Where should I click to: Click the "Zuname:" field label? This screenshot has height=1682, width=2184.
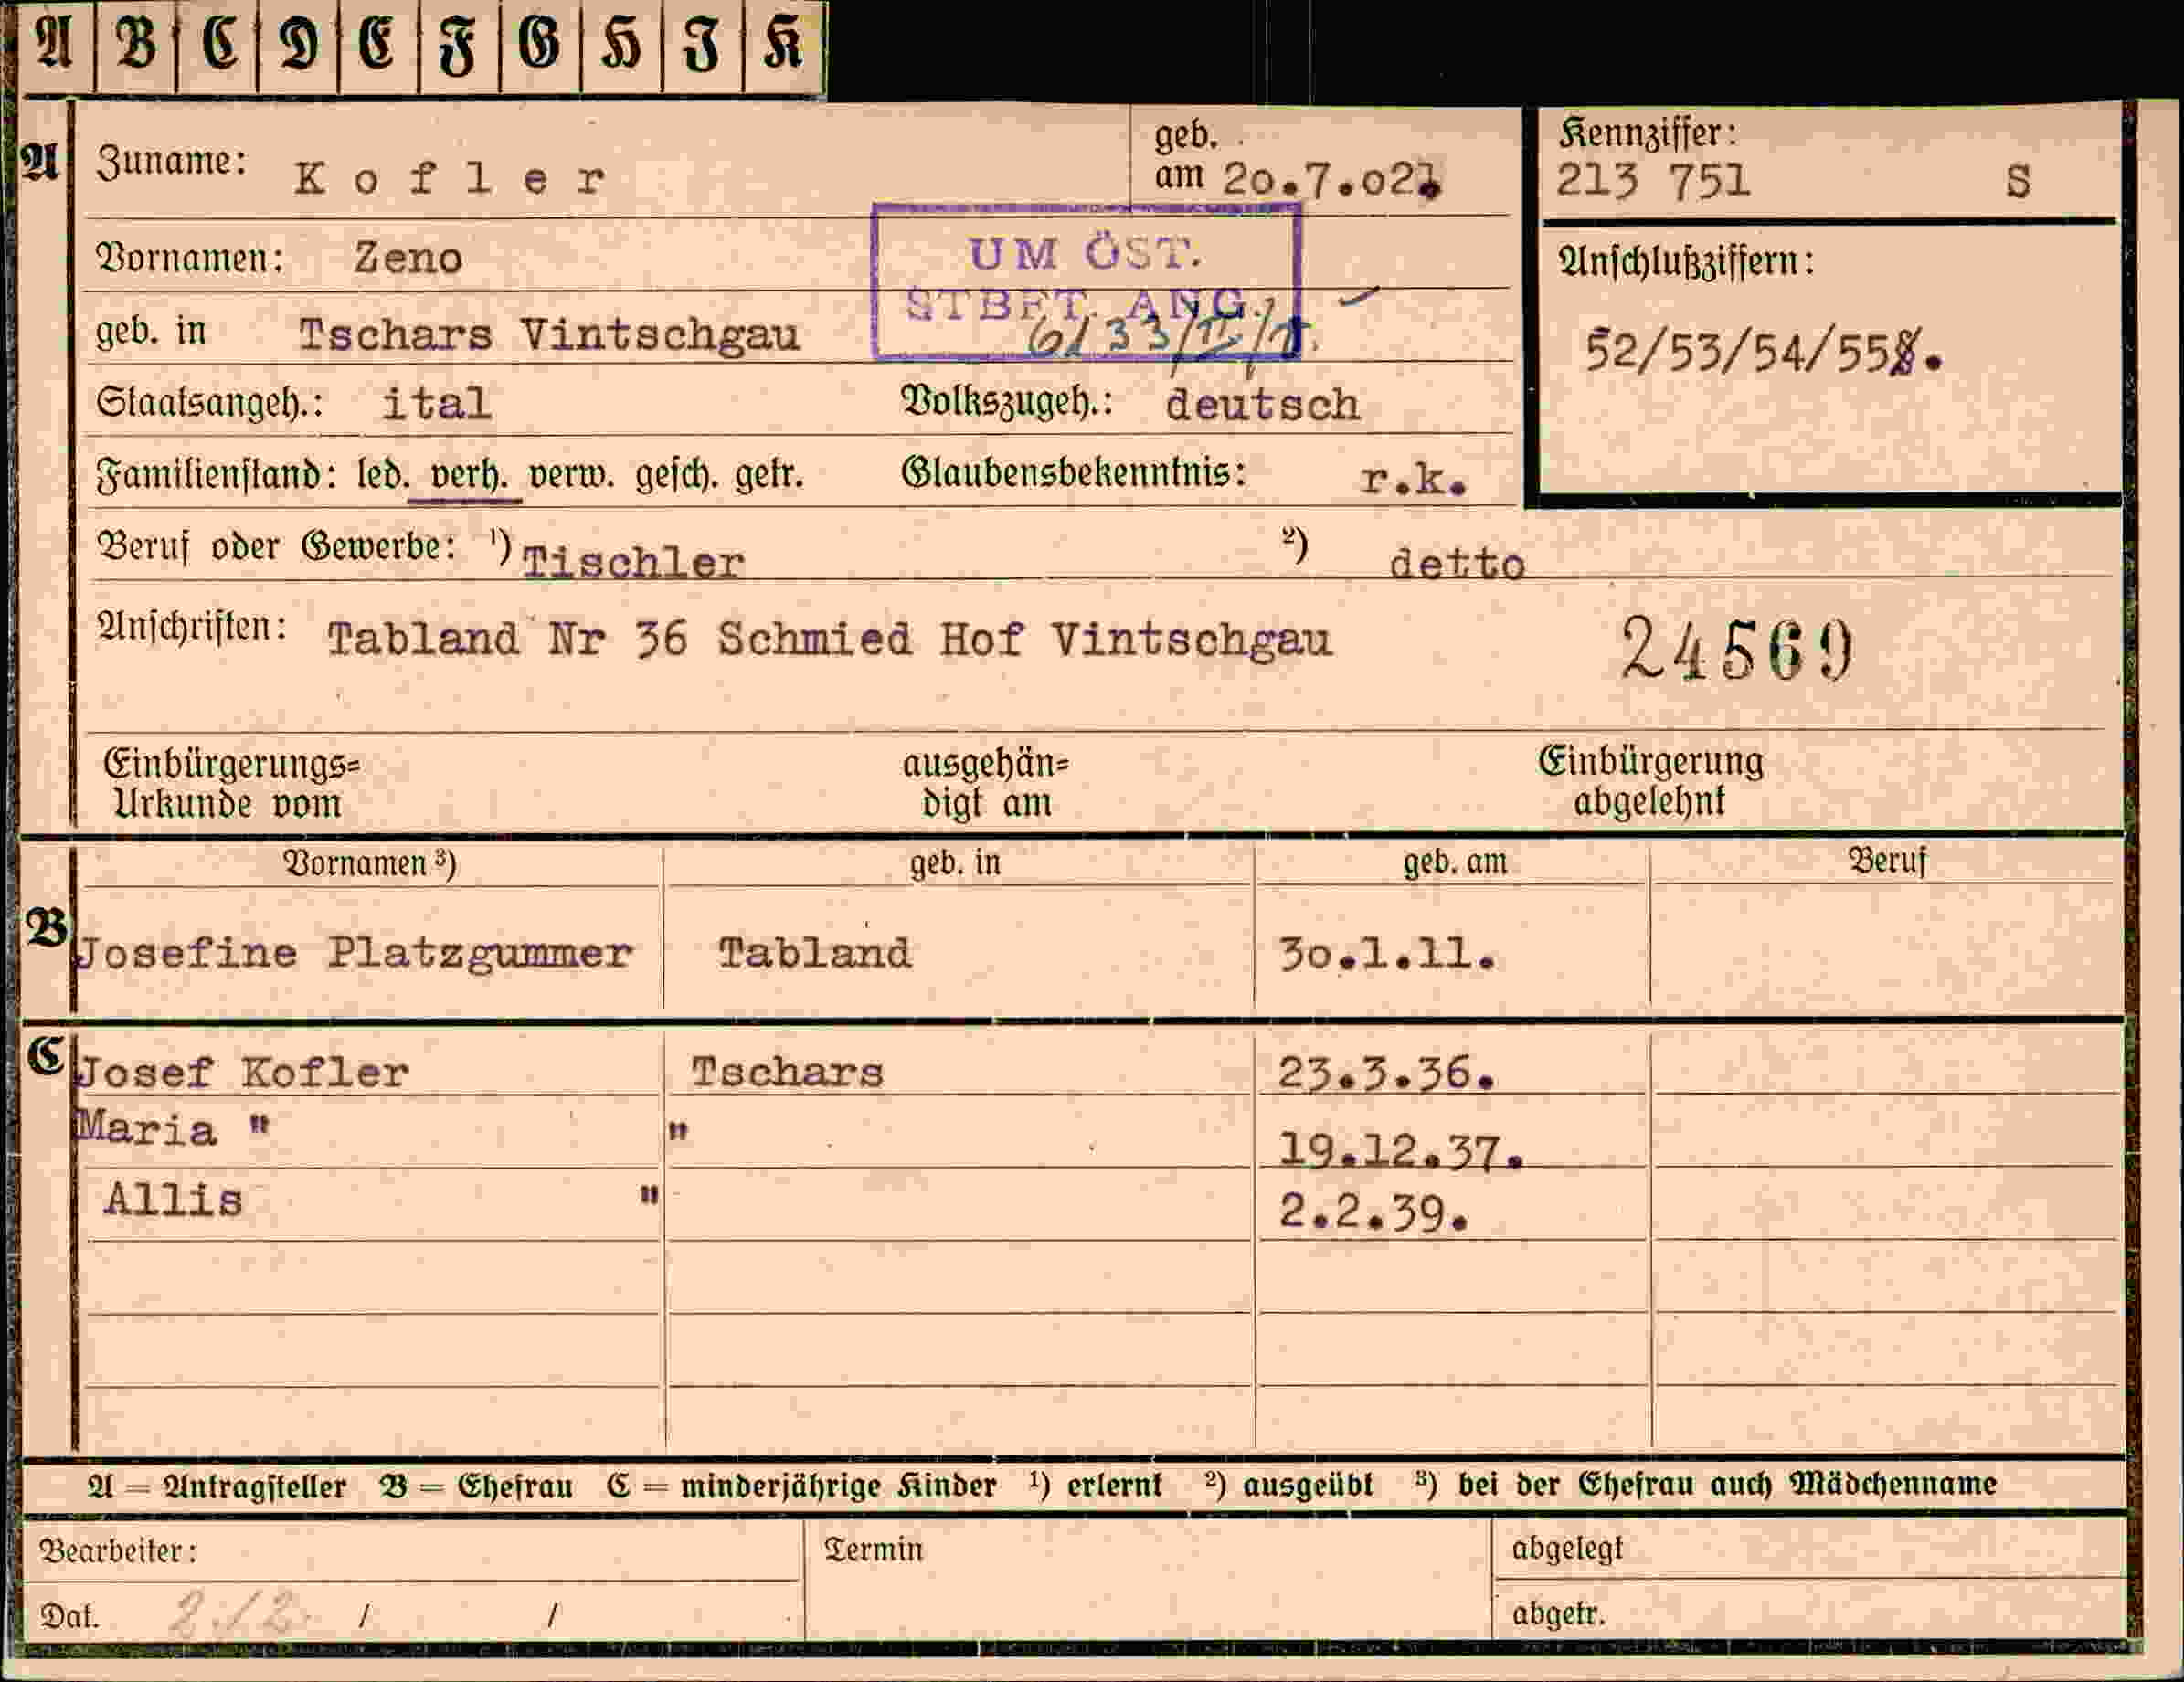[x=171, y=161]
